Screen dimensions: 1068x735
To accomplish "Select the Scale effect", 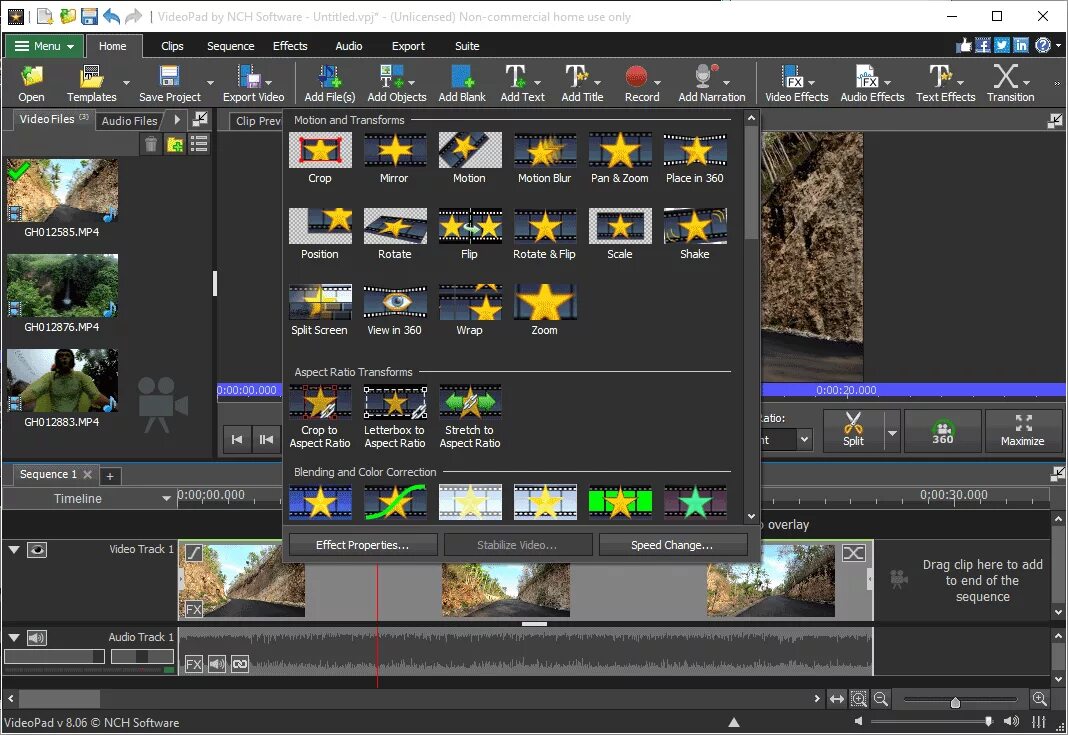I will click(x=619, y=234).
